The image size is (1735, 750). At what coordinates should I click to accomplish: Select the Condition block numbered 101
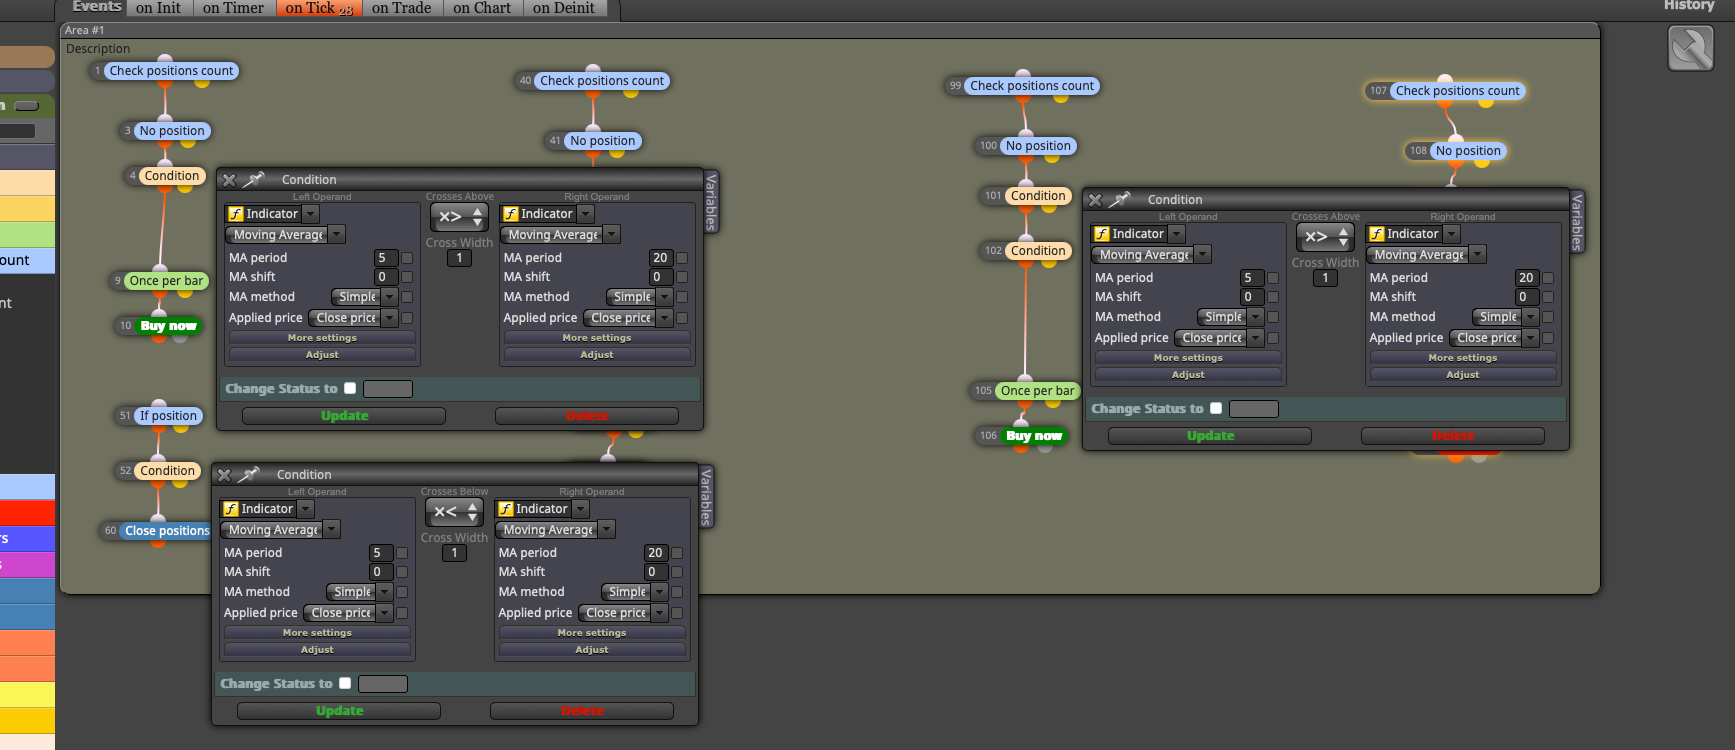[x=1038, y=196]
